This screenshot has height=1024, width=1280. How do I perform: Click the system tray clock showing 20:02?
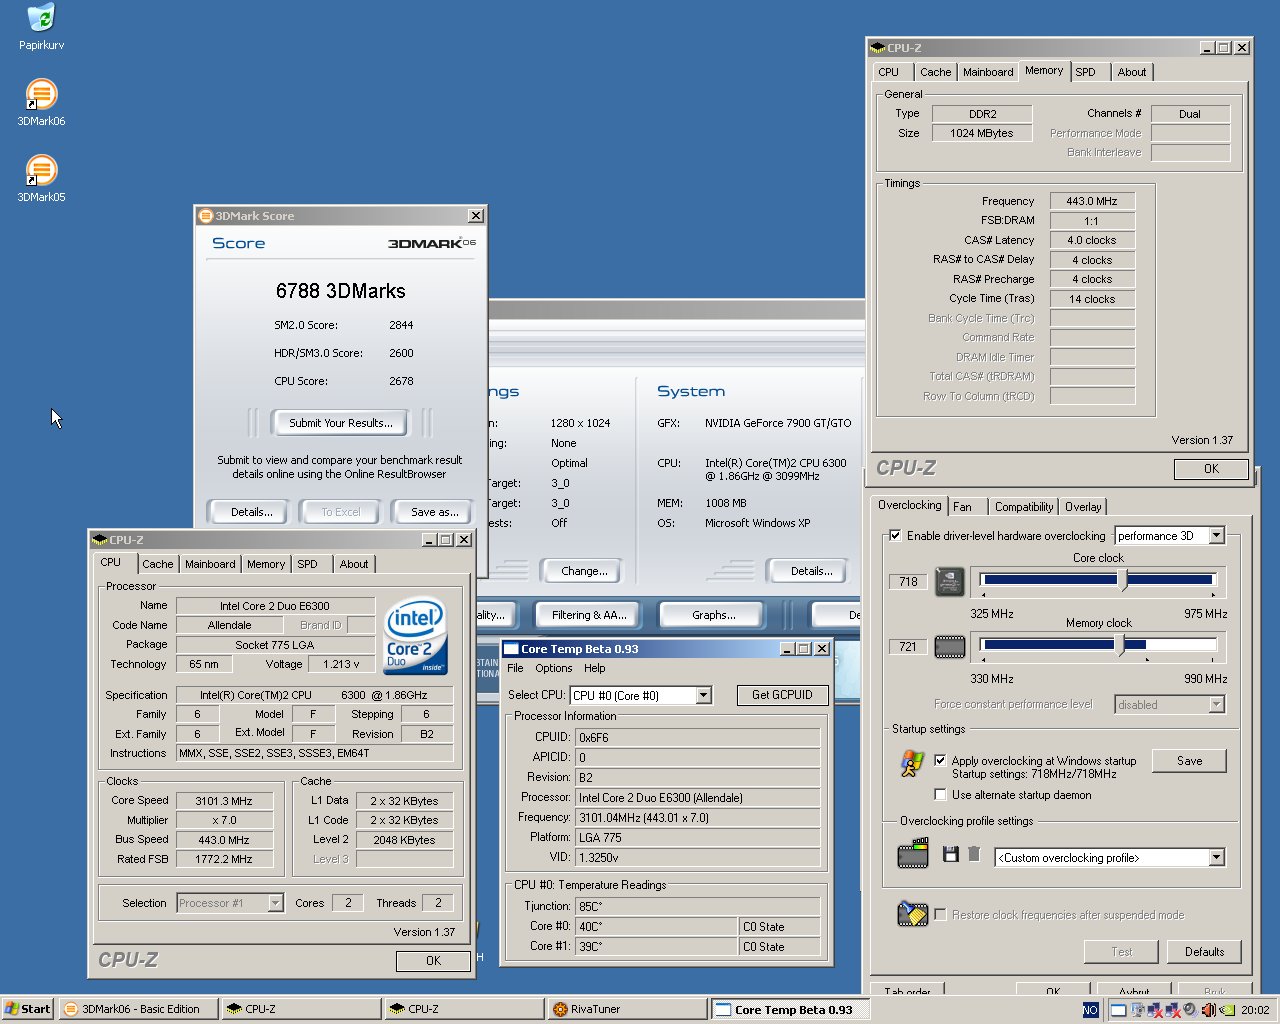click(1255, 1010)
